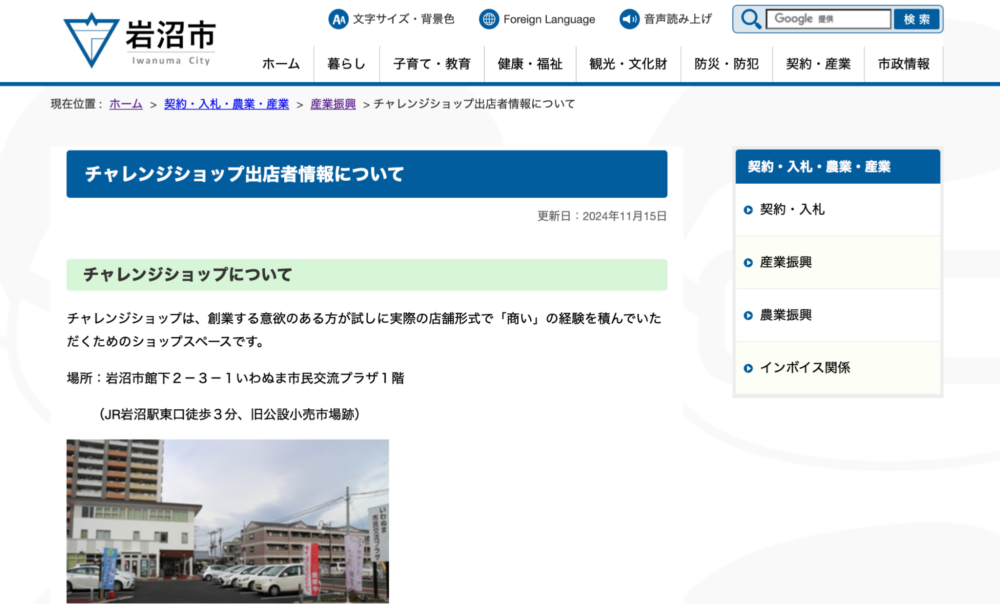Image resolution: width=1000 pixels, height=604 pixels.
Task: Open the 防災・防犯 navigation tab
Action: point(726,64)
